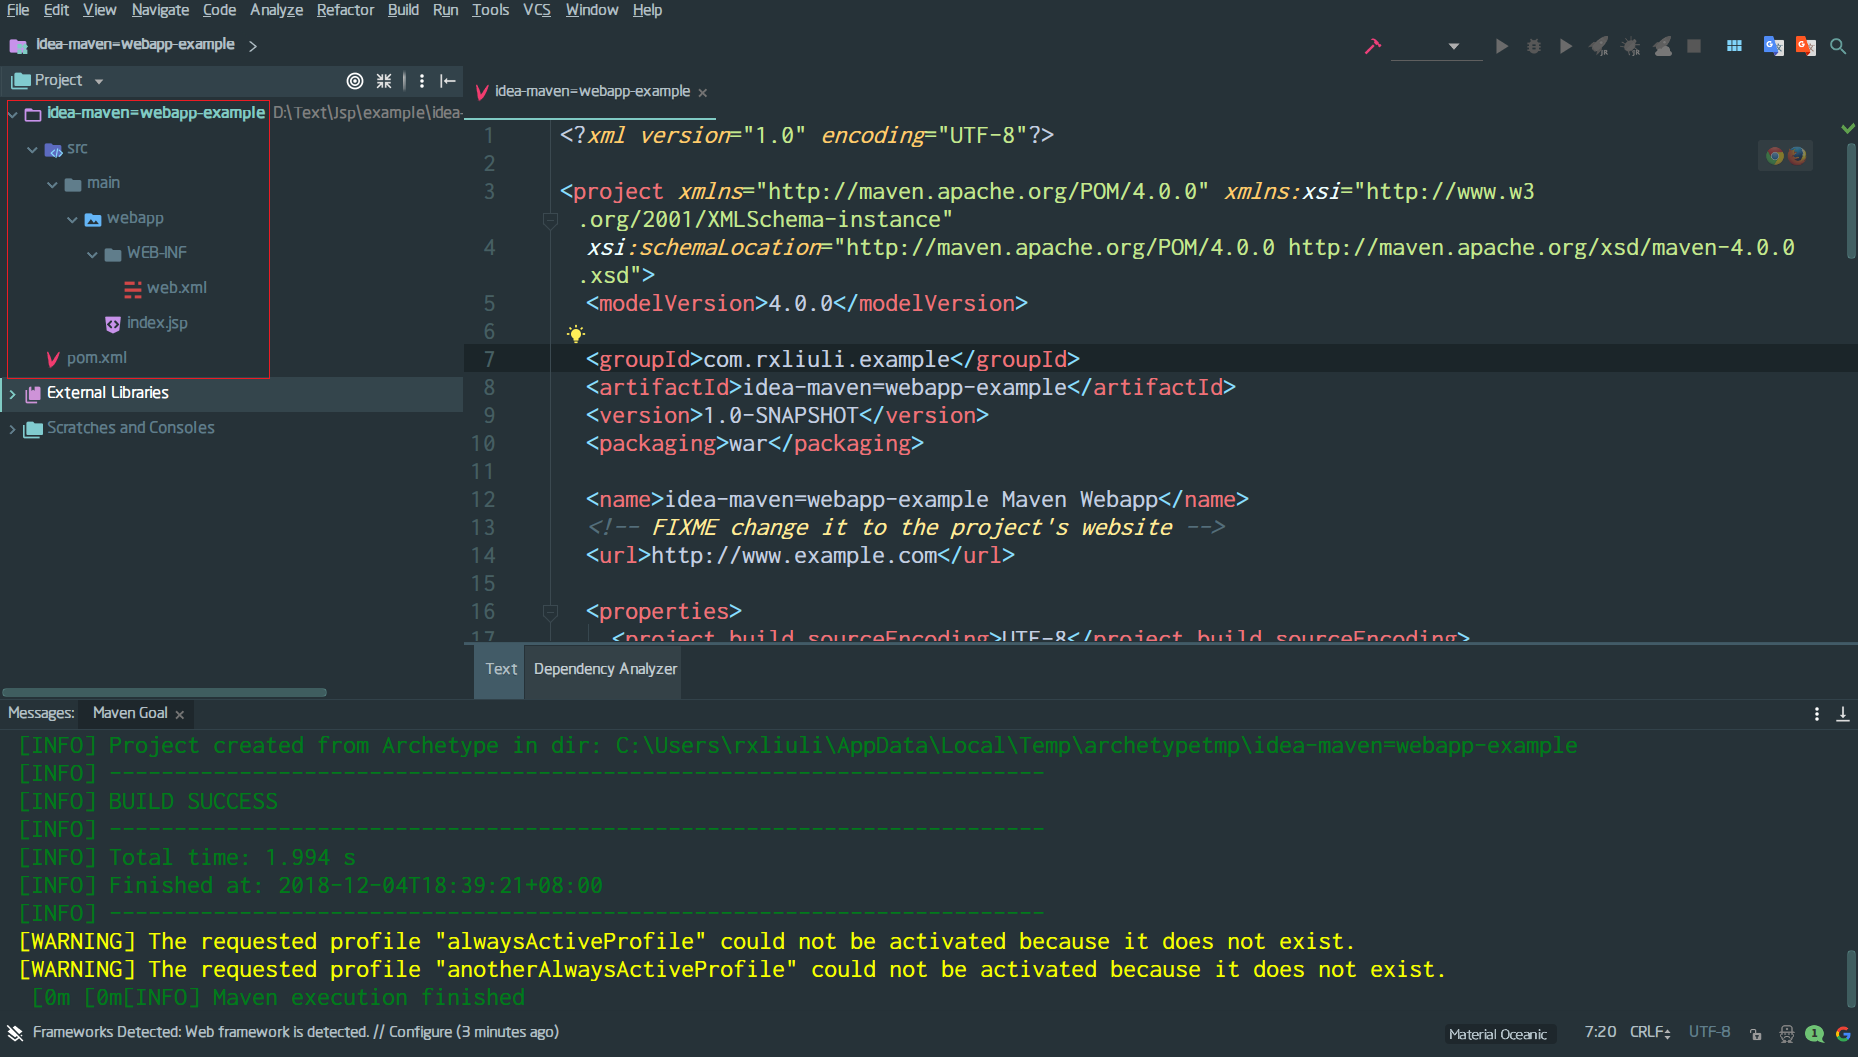Click the Hector inspector icon in status bar
The height and width of the screenshot is (1057, 1858).
click(x=1786, y=1034)
